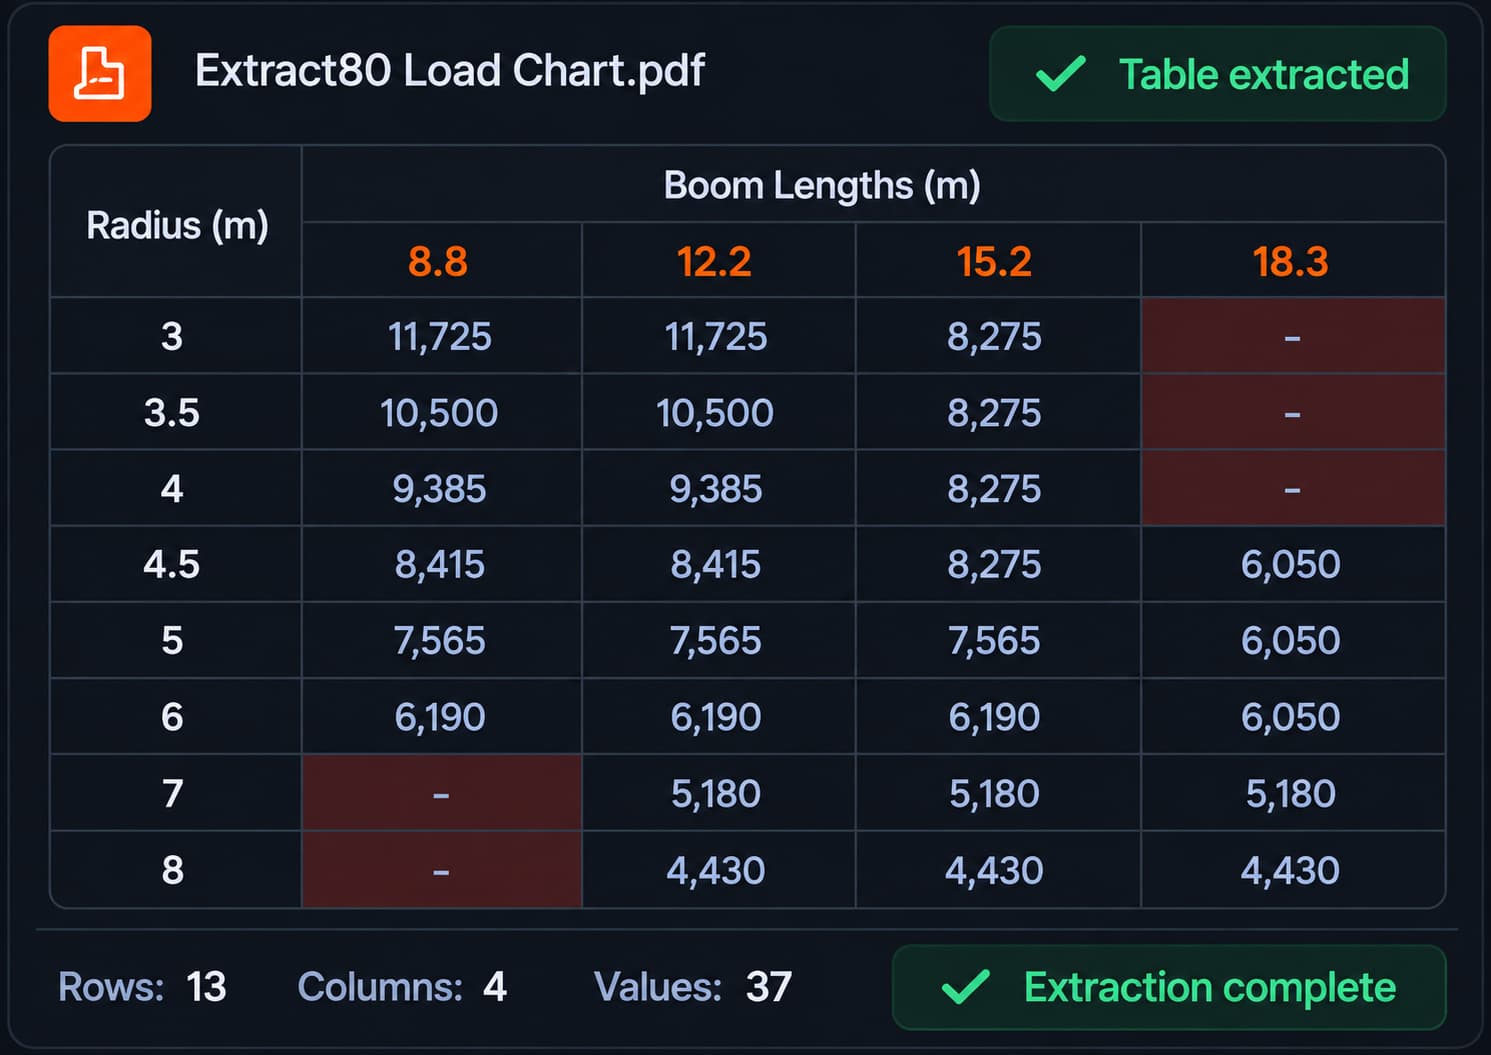This screenshot has width=1491, height=1055.
Task: Click the Extraction complete button
Action: [1169, 987]
